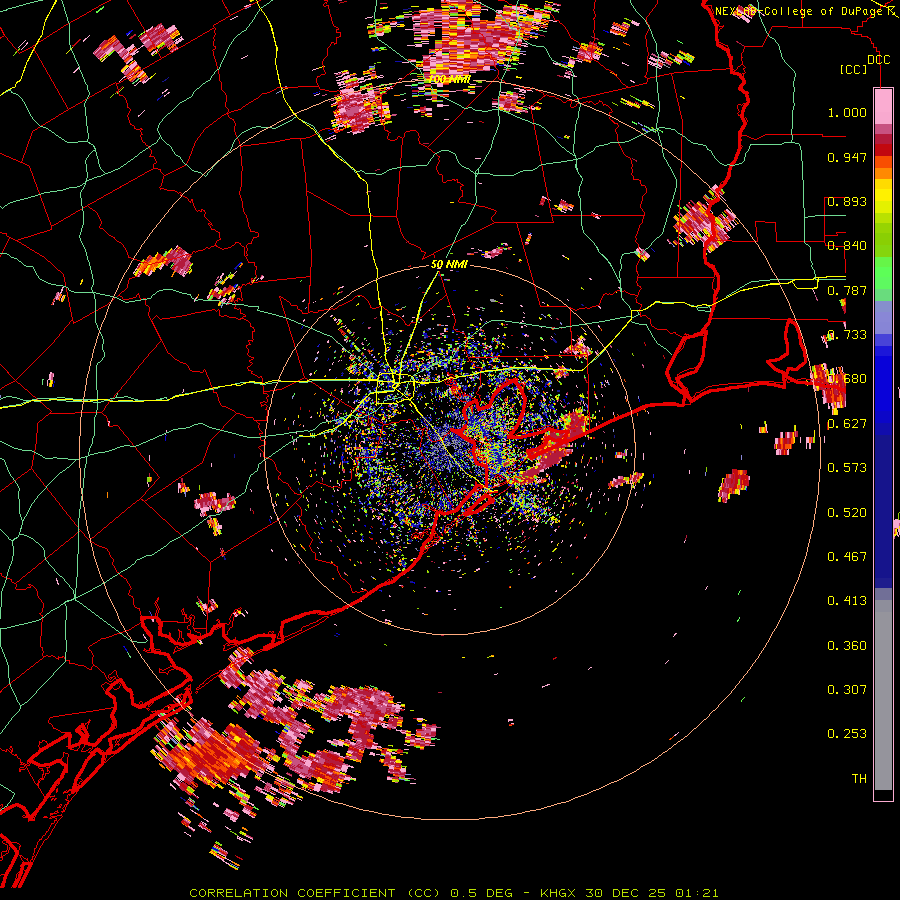Select the 0.947 scale value
Screen dimensions: 900x900
click(847, 157)
